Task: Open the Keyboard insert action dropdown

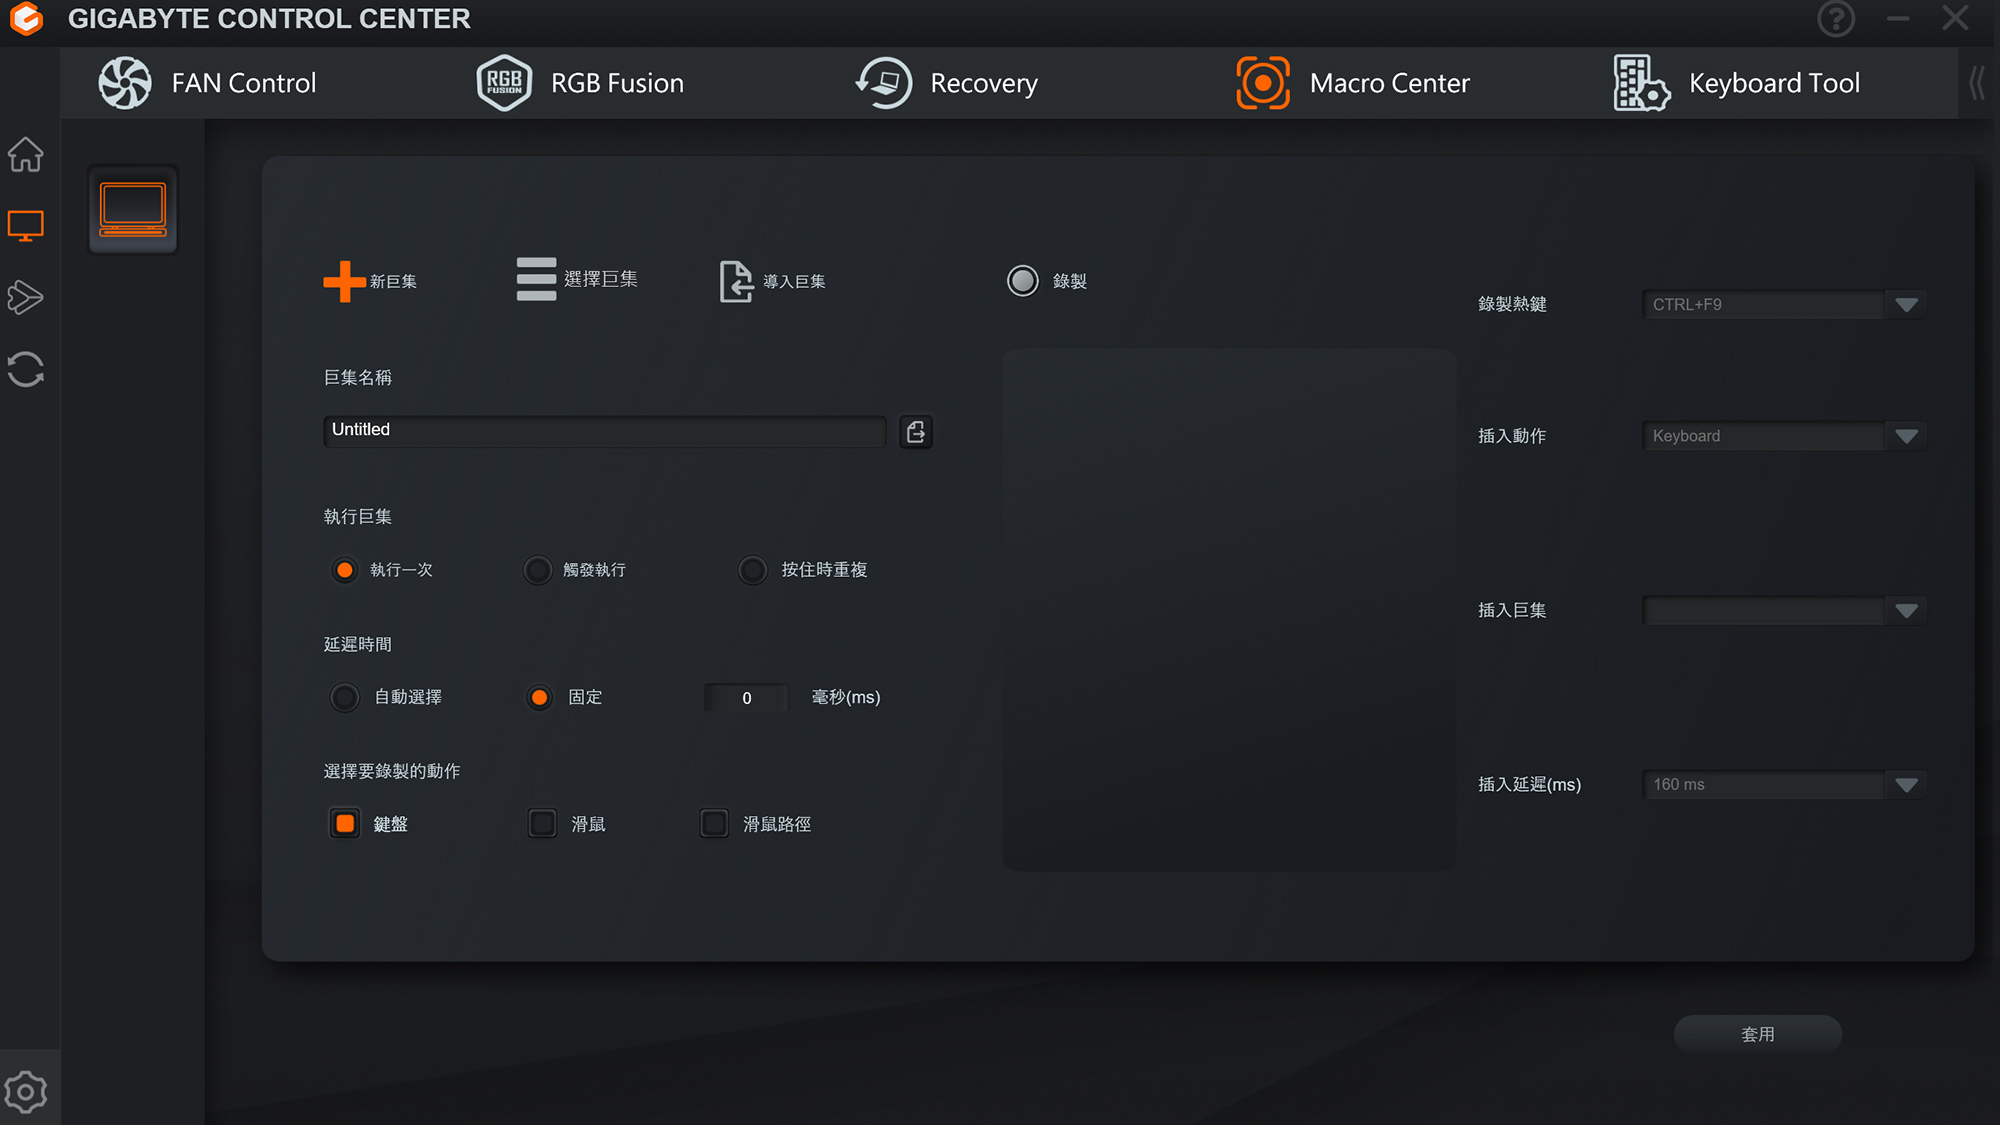Action: (x=1906, y=436)
